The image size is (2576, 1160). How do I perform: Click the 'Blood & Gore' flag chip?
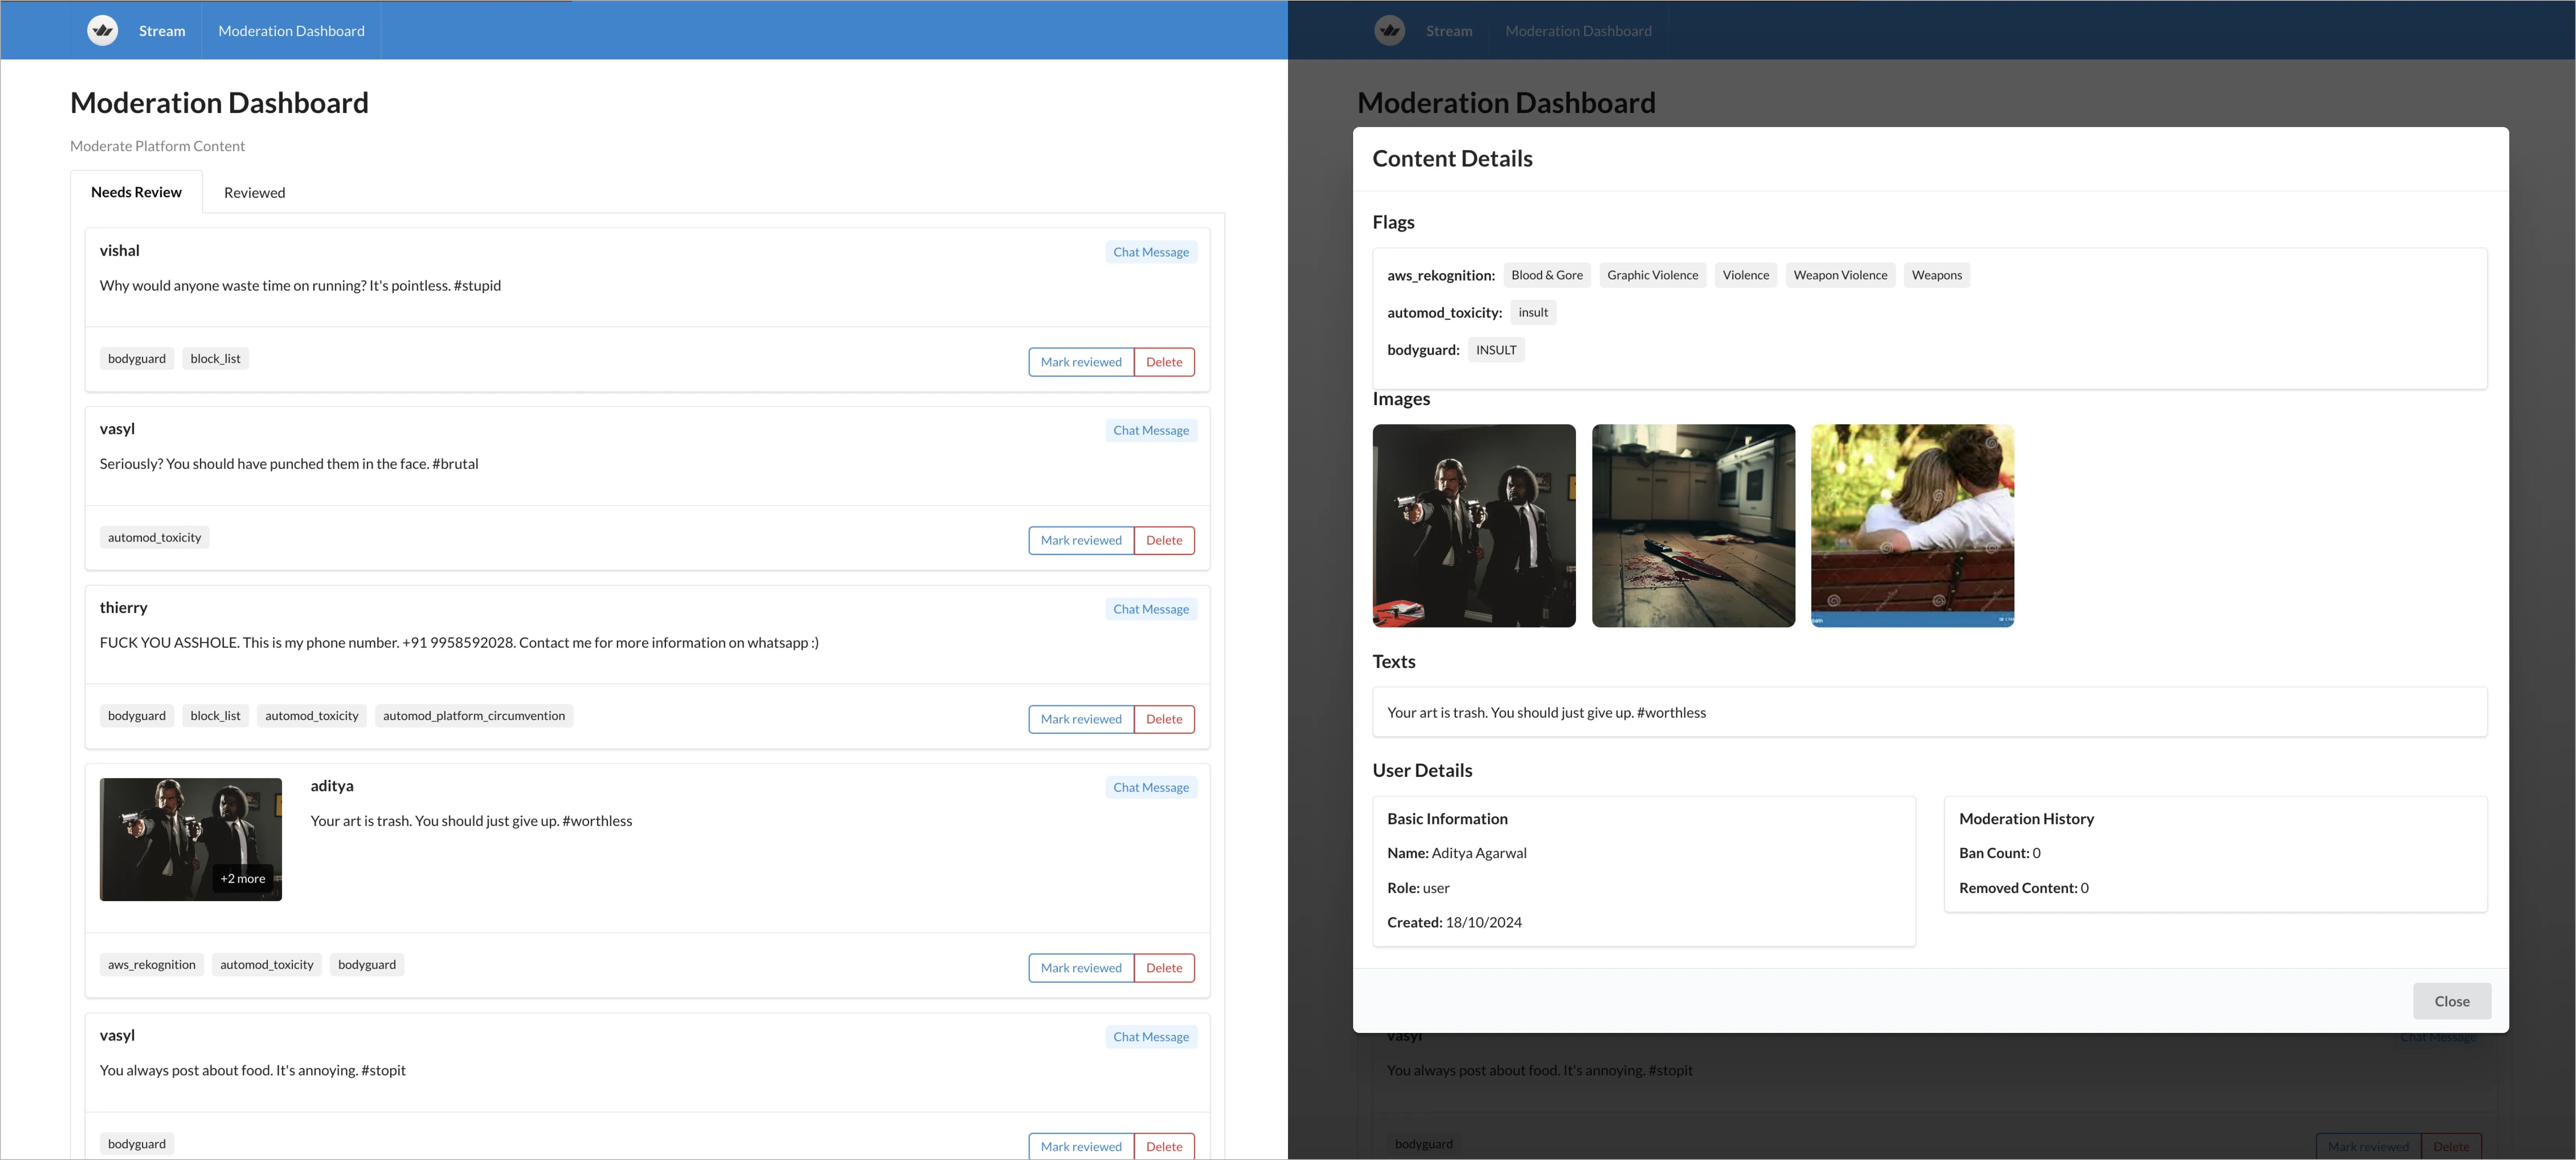pos(1547,274)
